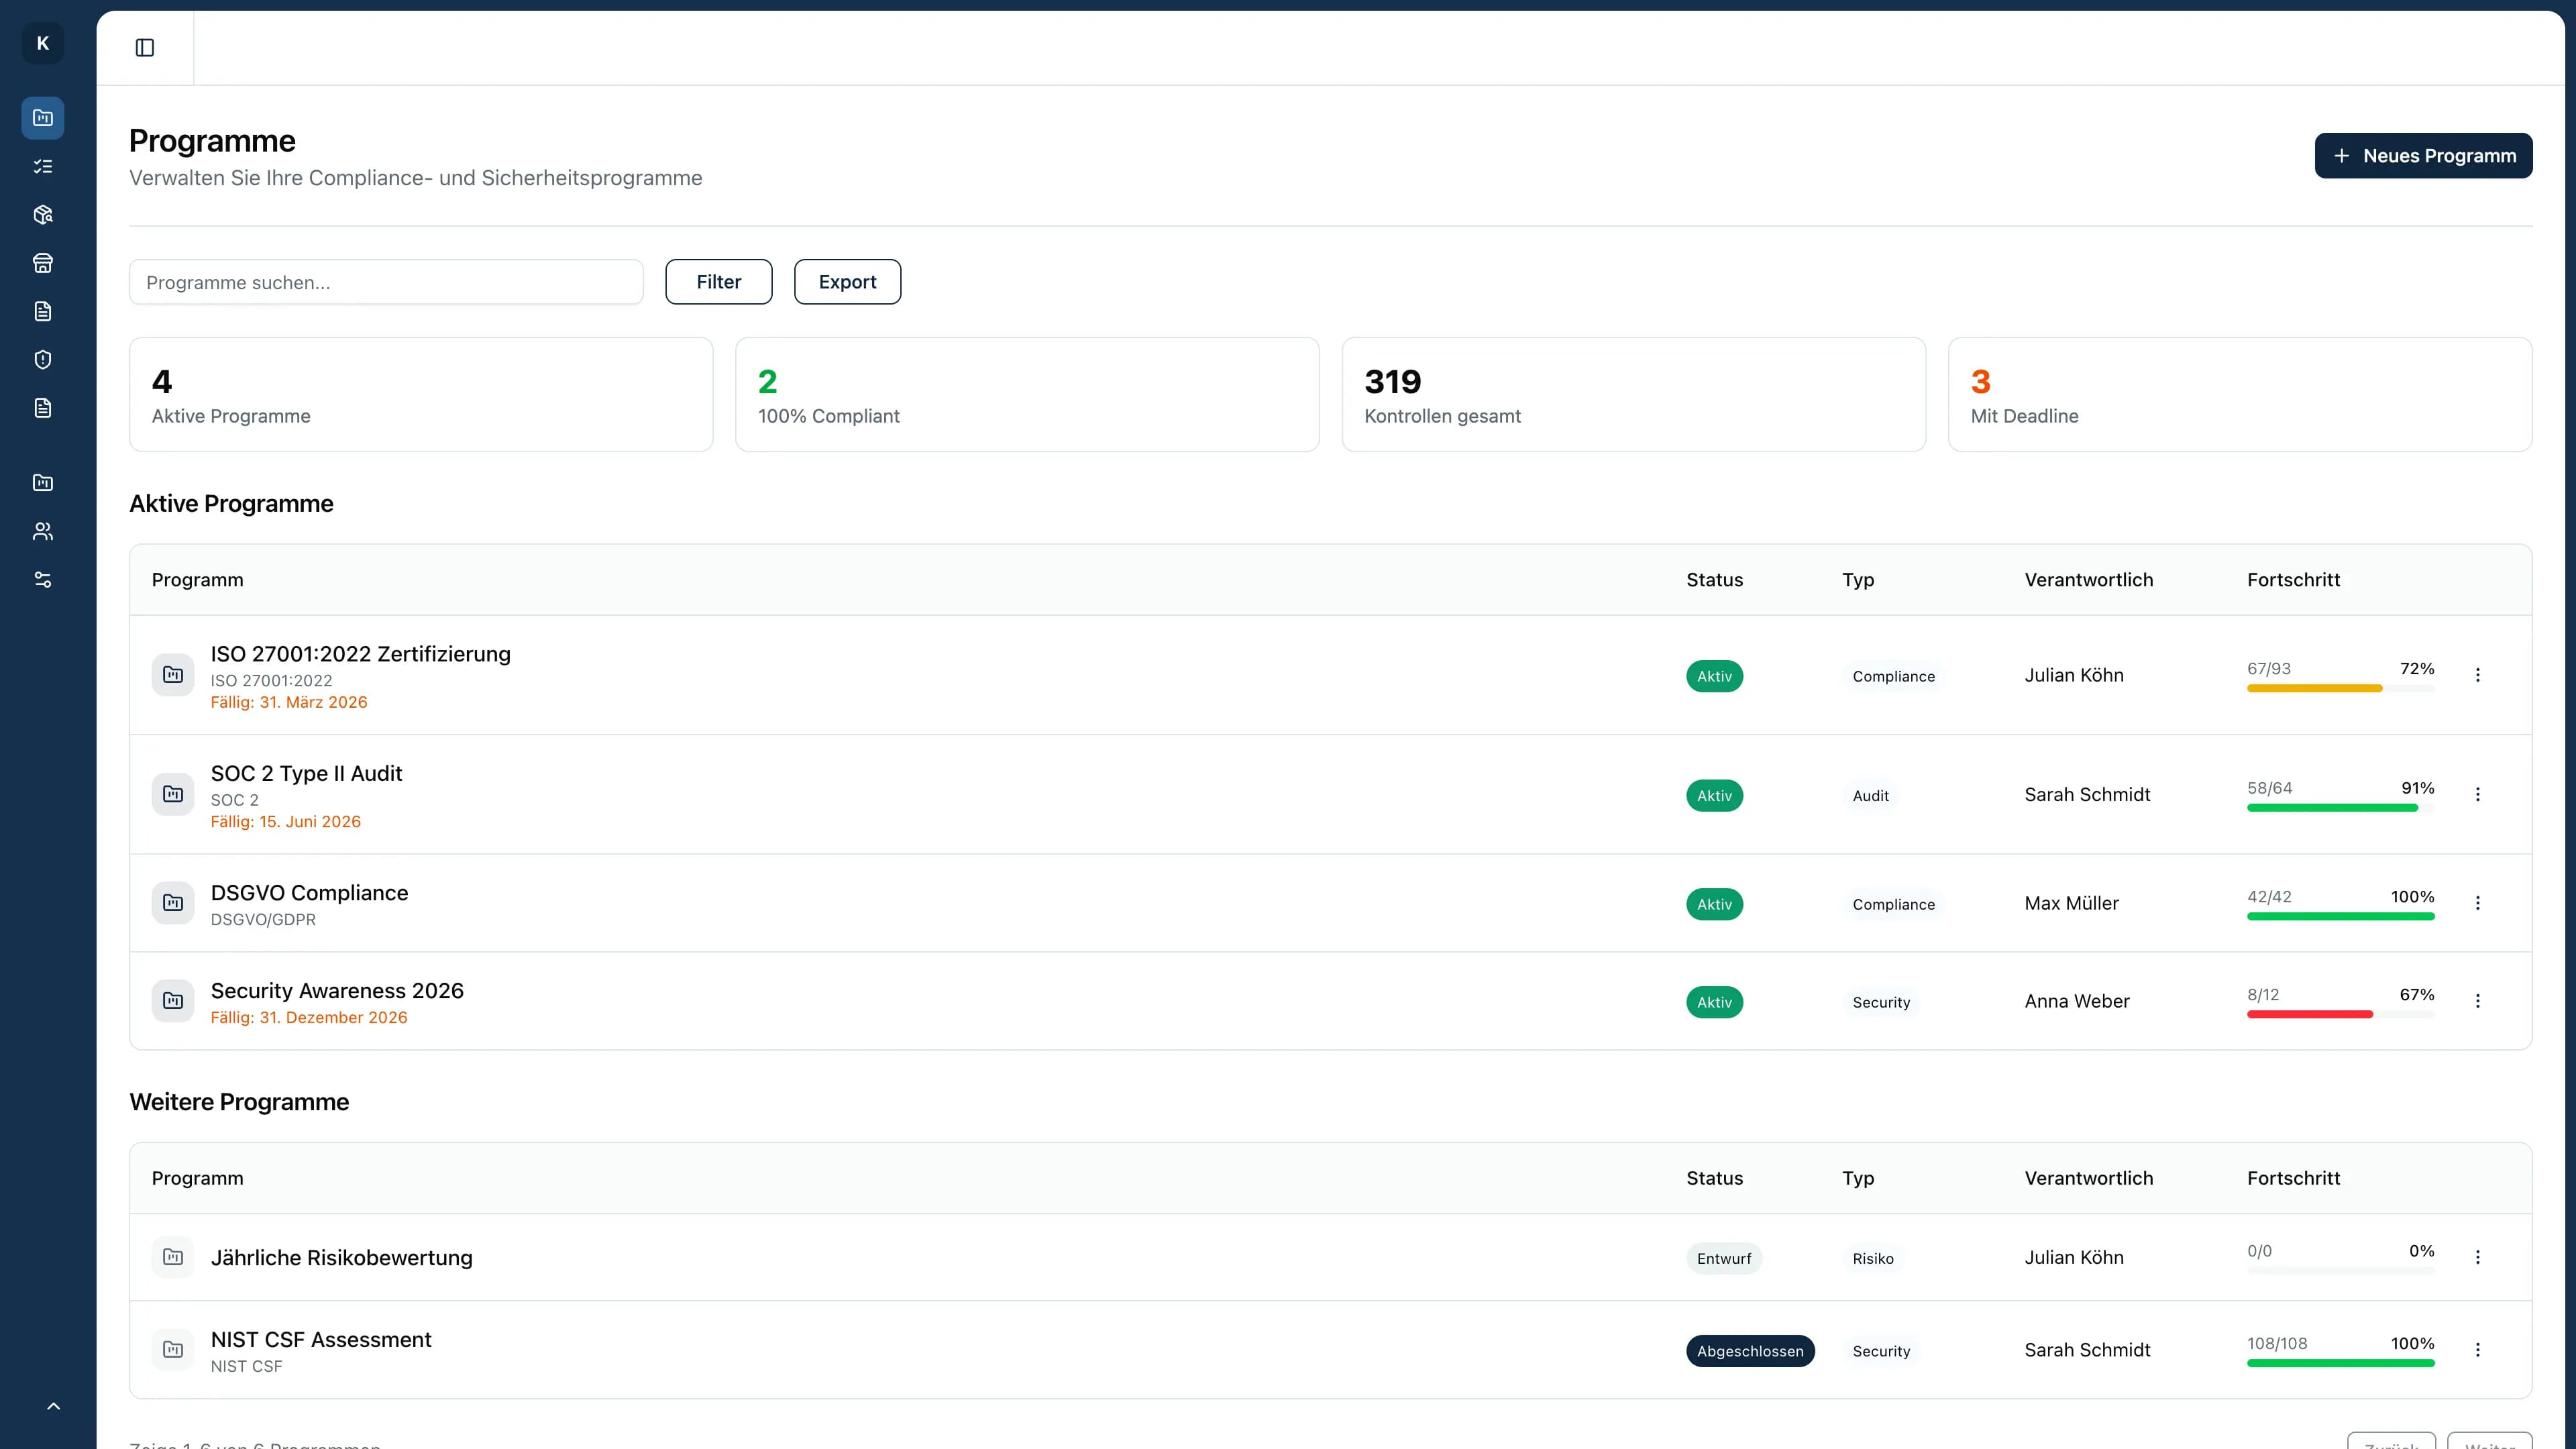
Task: Open the shield/security section in the sidebar
Action: coord(42,359)
